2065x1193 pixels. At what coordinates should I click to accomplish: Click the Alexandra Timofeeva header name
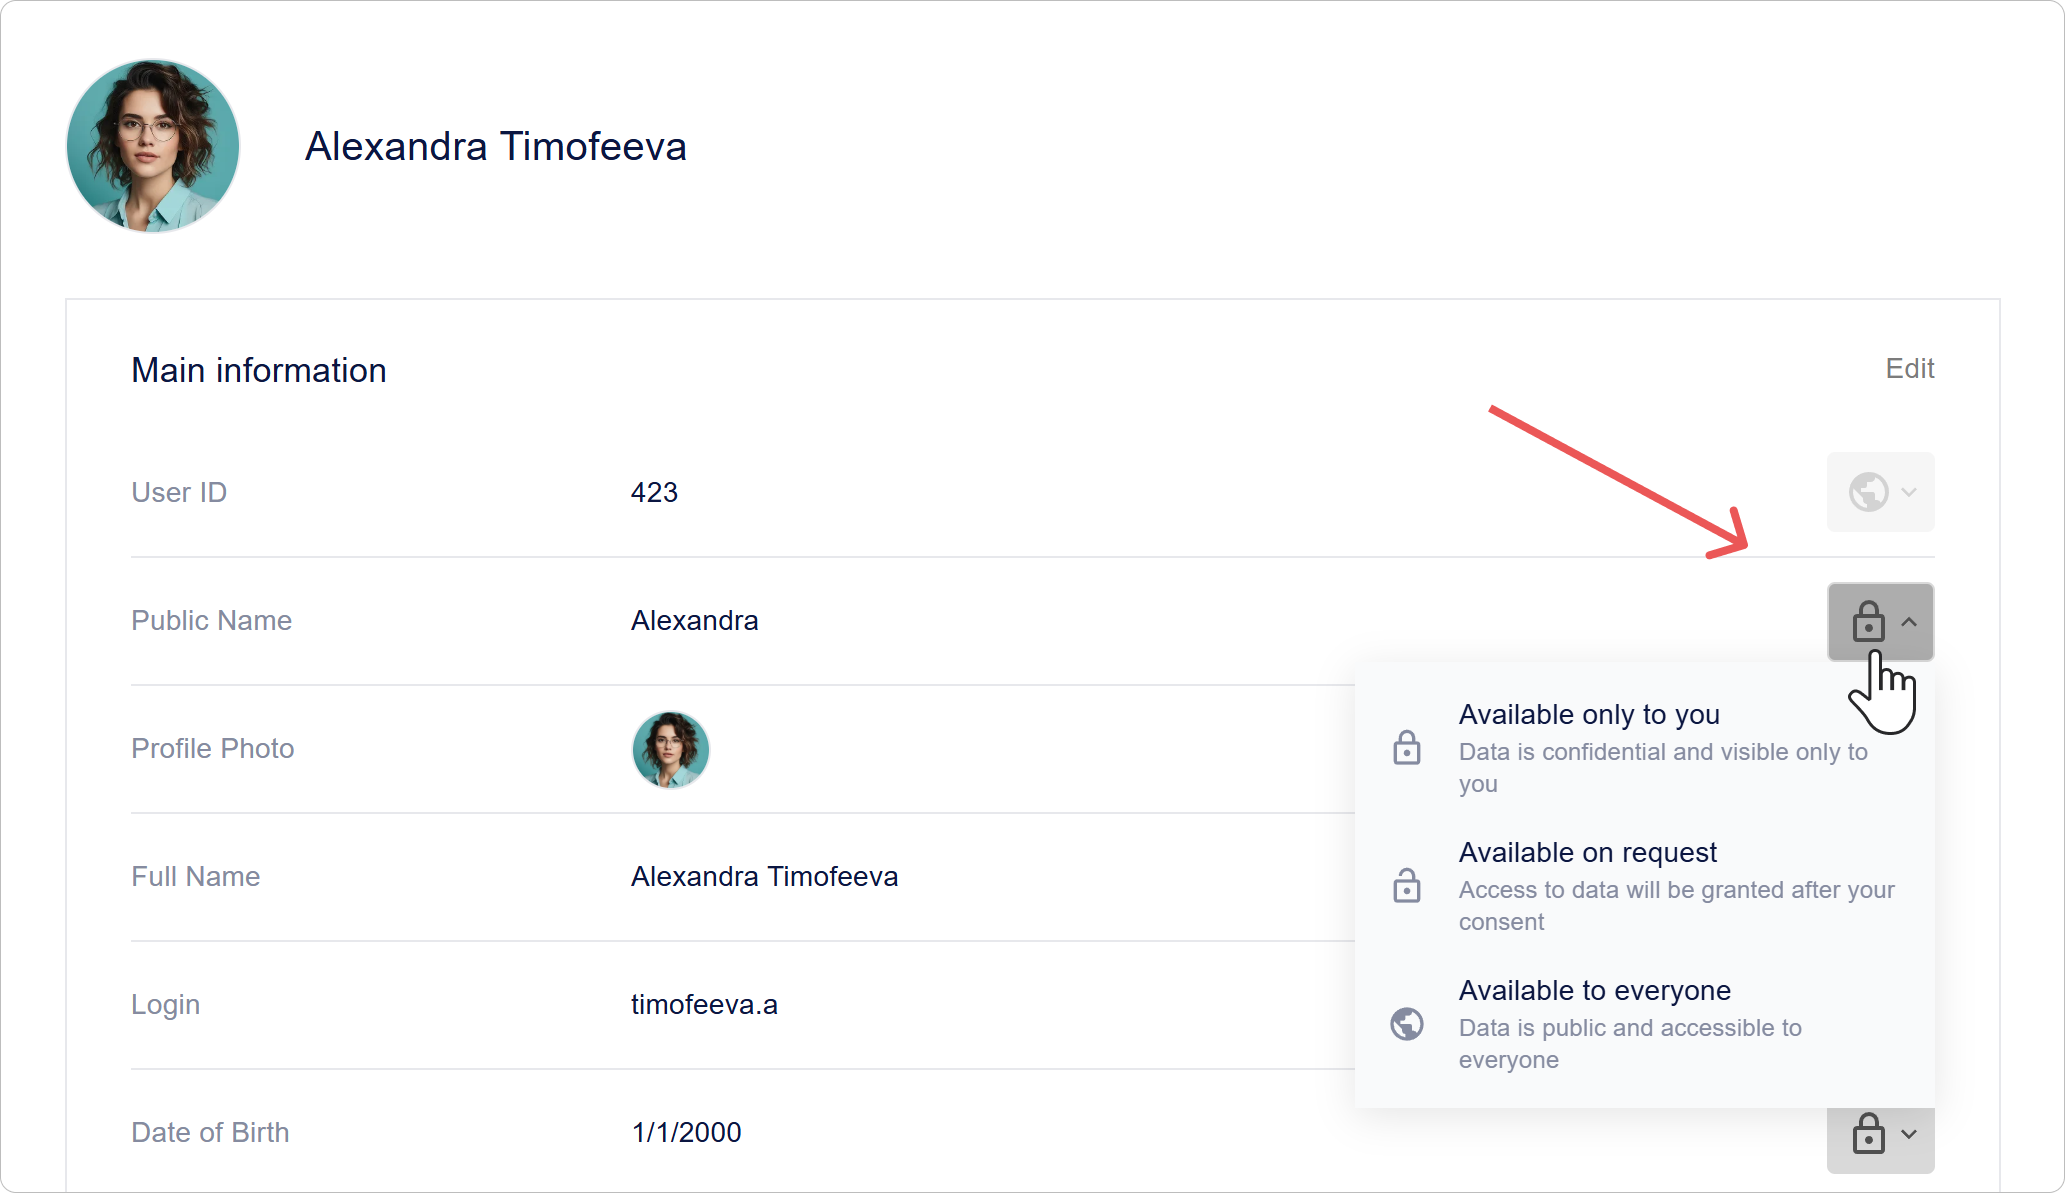click(x=495, y=146)
